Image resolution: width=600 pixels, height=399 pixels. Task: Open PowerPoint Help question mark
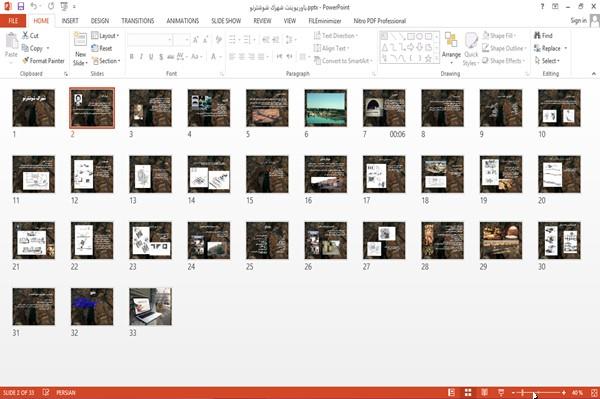click(x=542, y=7)
